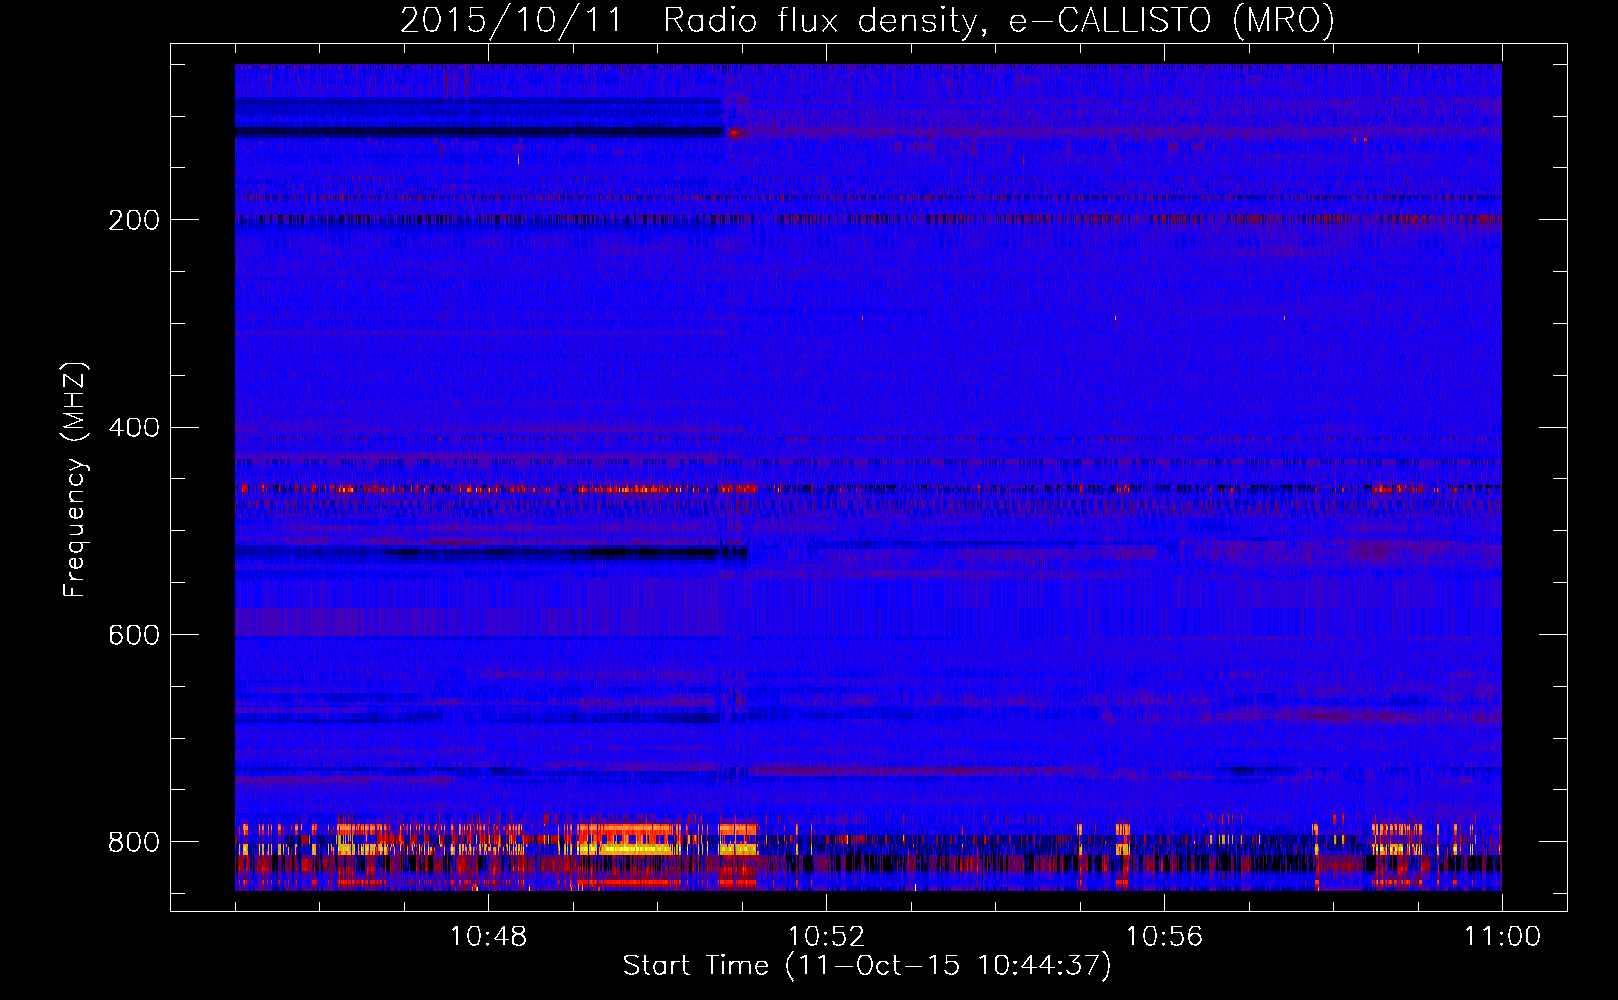Click the 10:56 time tick label

(x=1164, y=937)
